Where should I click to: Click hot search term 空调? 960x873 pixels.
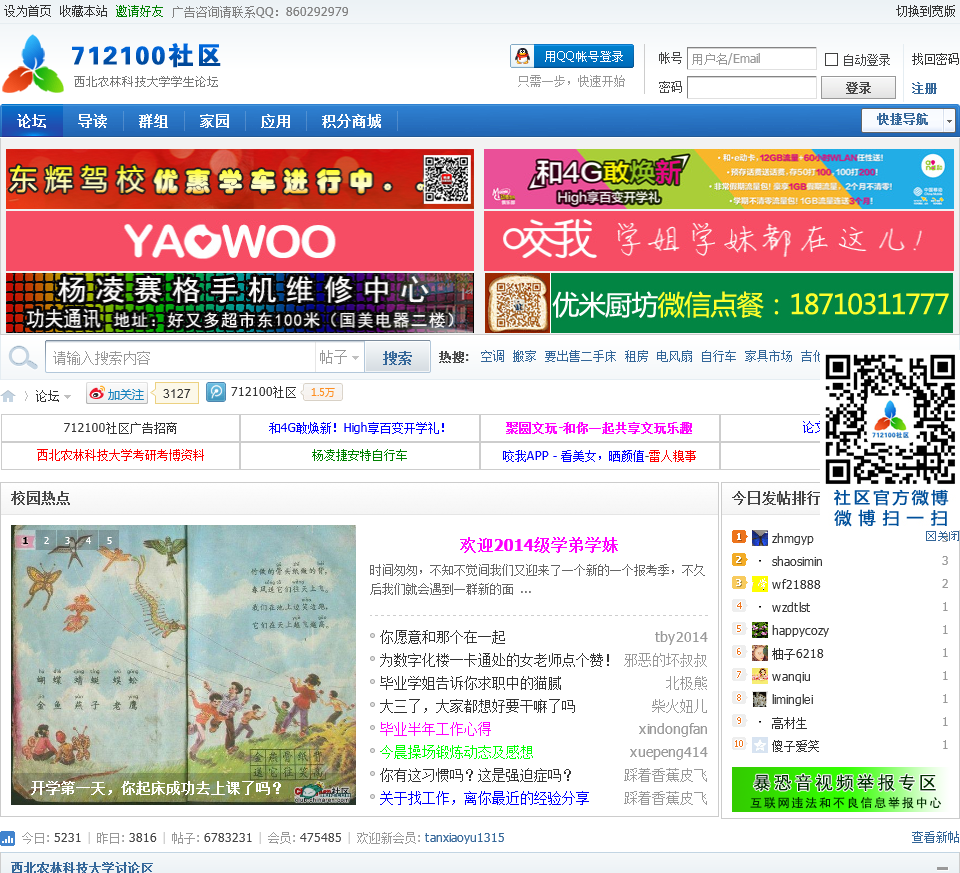[492, 356]
